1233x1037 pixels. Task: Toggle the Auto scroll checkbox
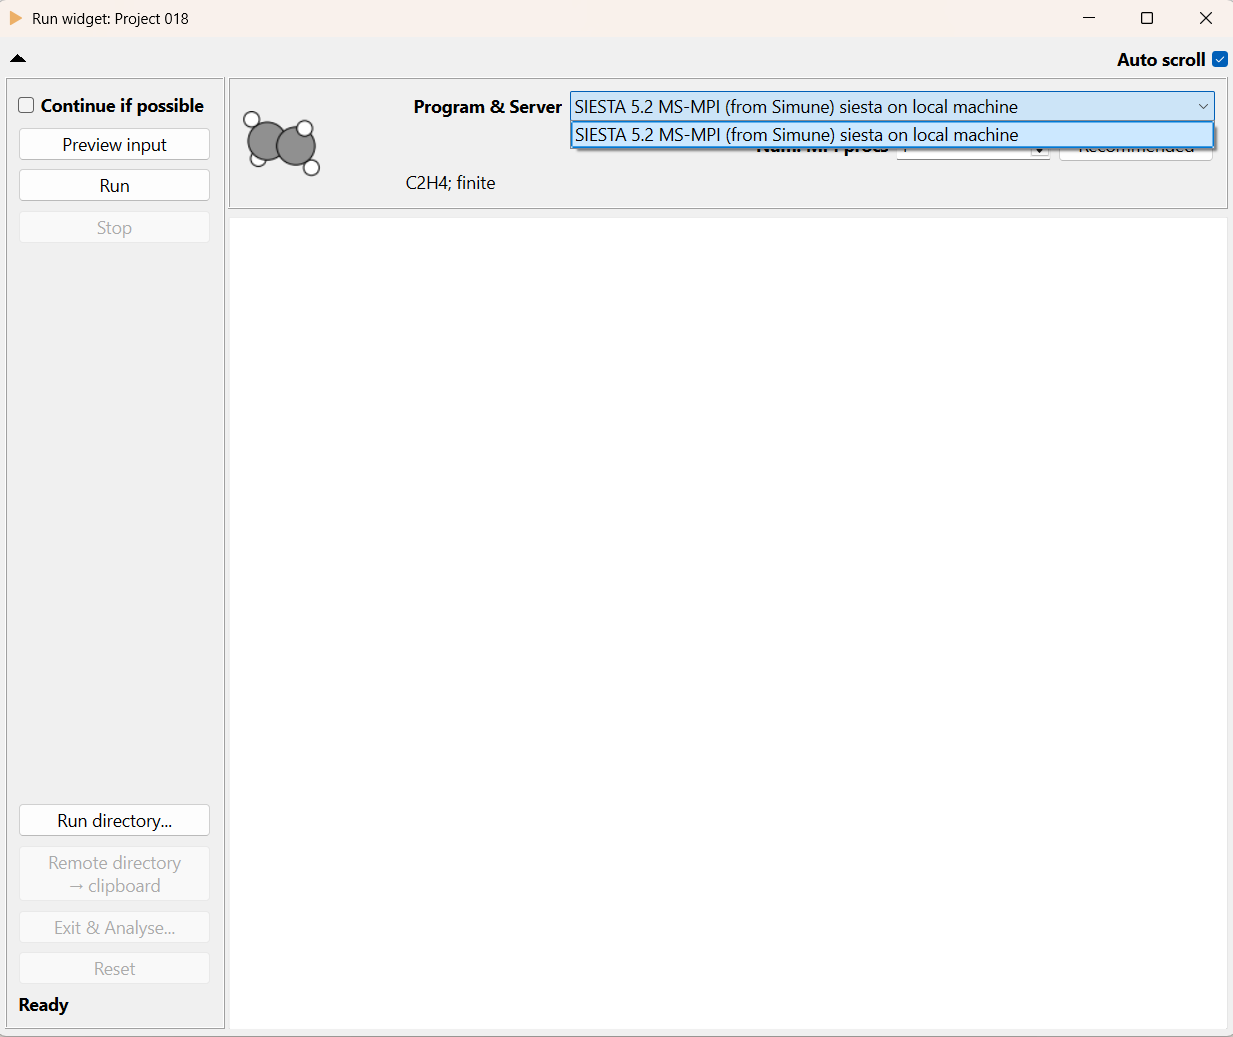[1220, 59]
